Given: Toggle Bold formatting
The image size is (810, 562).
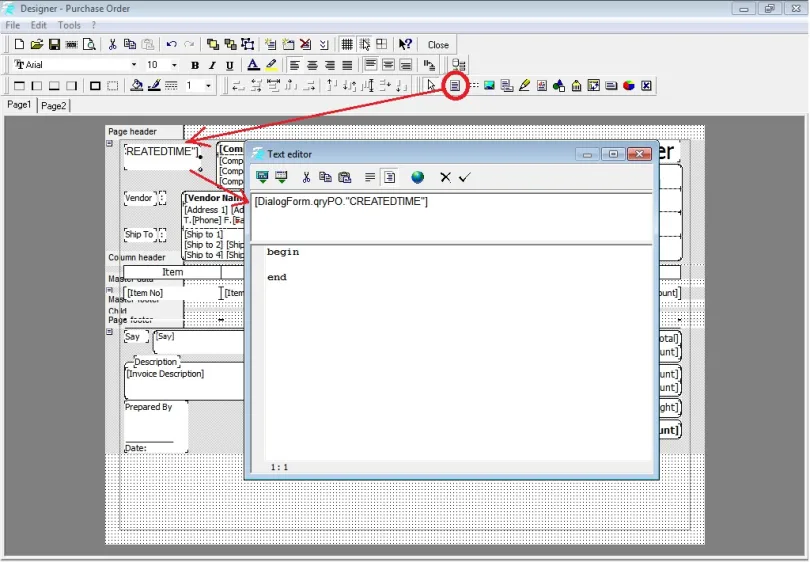Looking at the screenshot, I should 195,65.
